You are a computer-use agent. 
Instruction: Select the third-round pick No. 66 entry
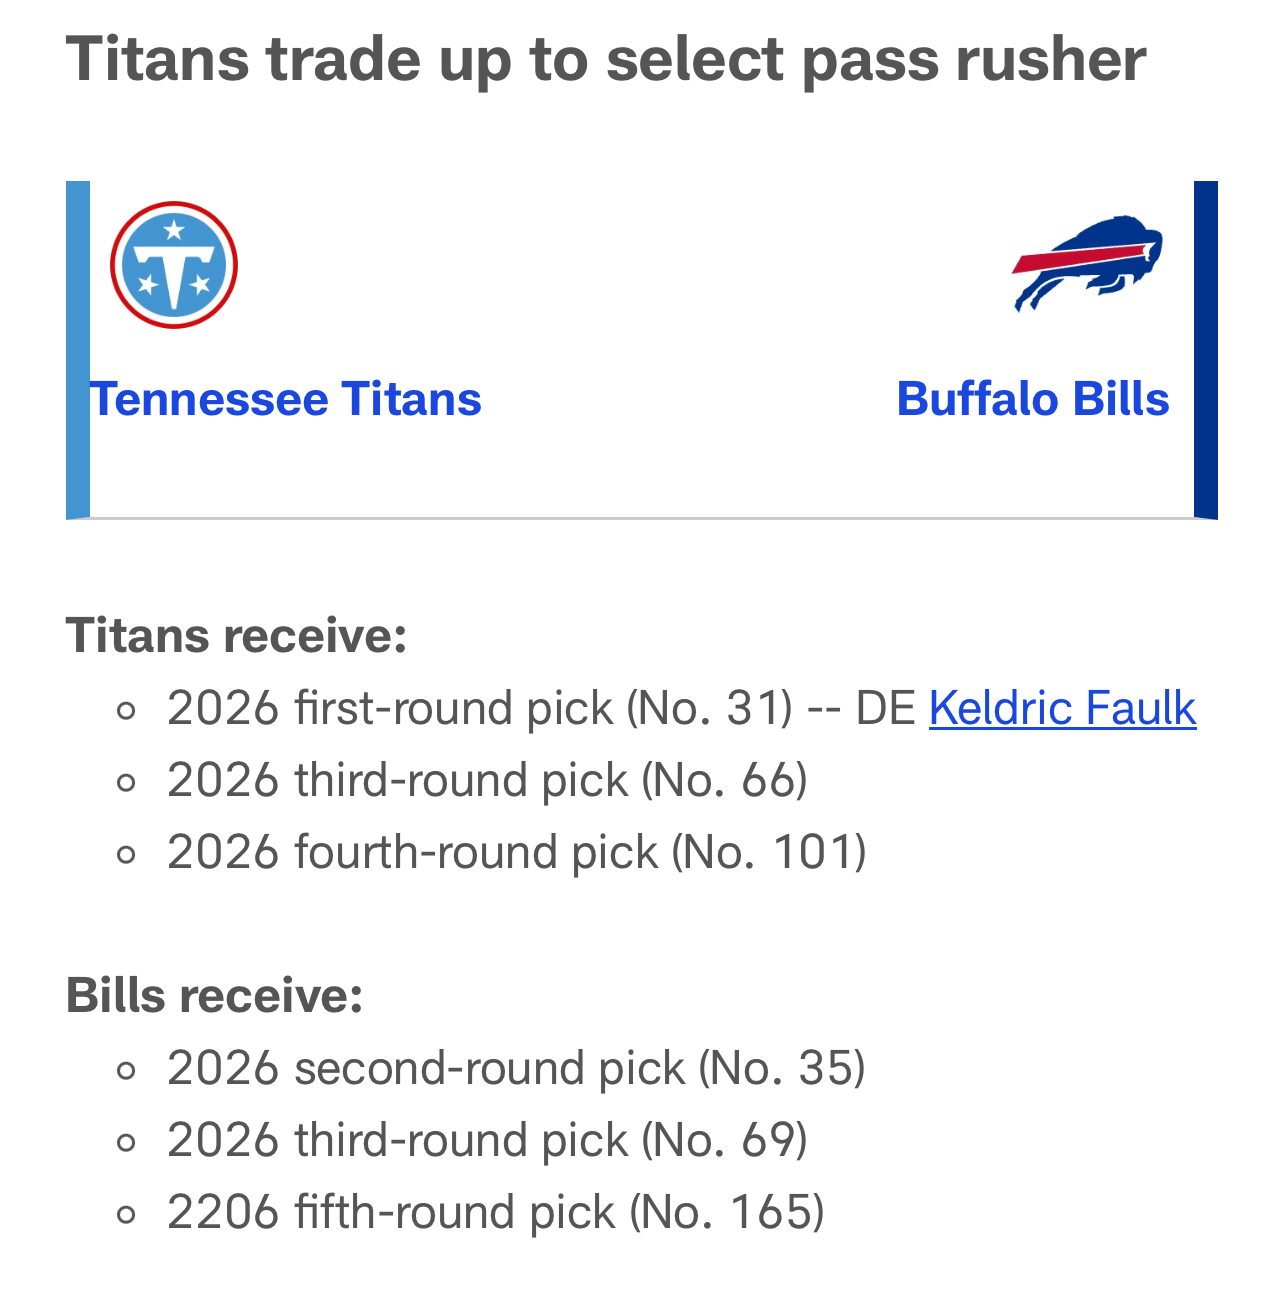487,780
